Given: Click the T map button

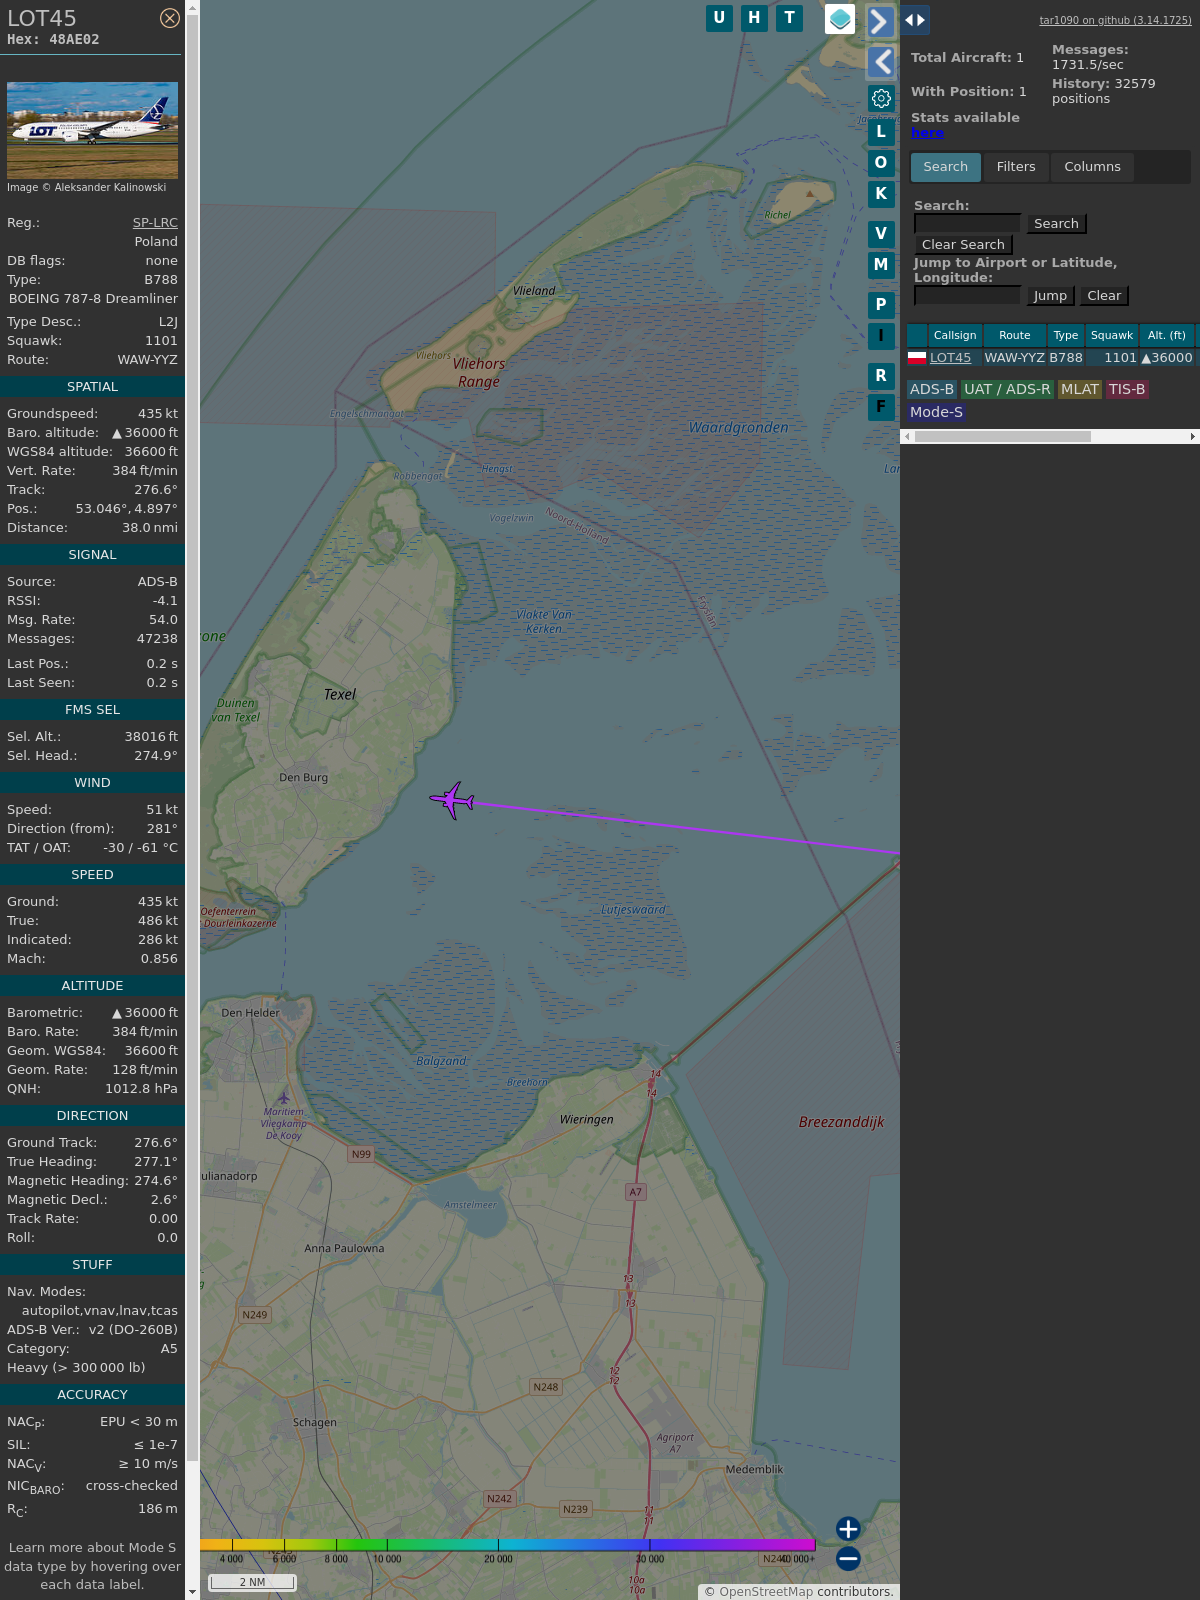Looking at the screenshot, I should click(790, 18).
